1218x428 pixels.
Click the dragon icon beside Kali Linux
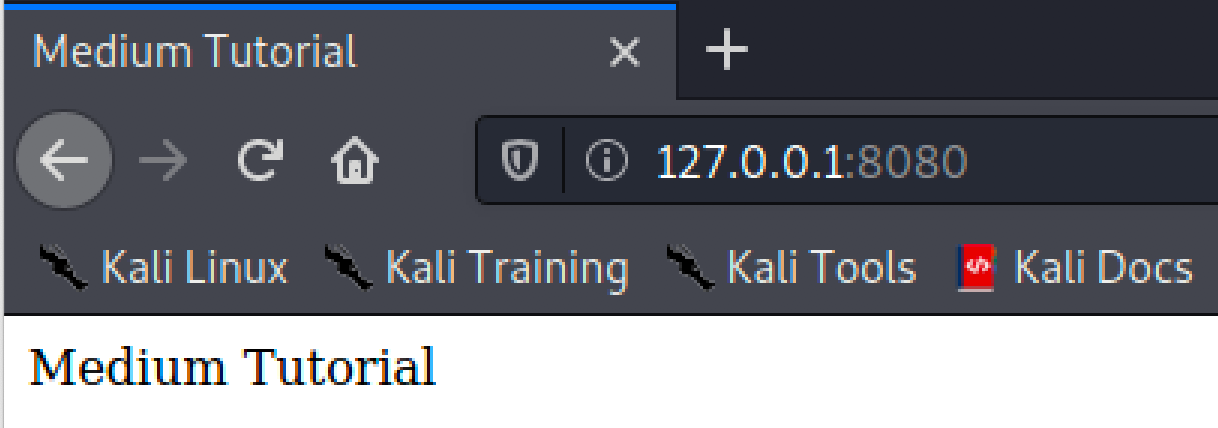point(64,267)
